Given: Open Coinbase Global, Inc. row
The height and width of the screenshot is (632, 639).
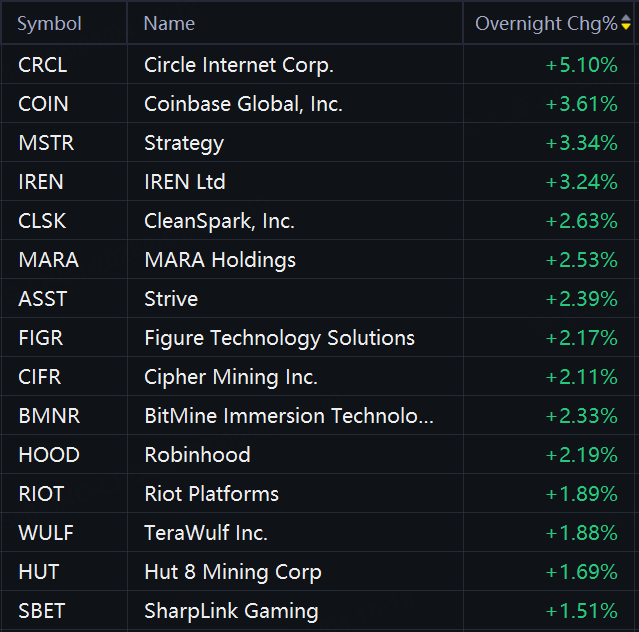Looking at the screenshot, I should pyautogui.click(x=318, y=104).
